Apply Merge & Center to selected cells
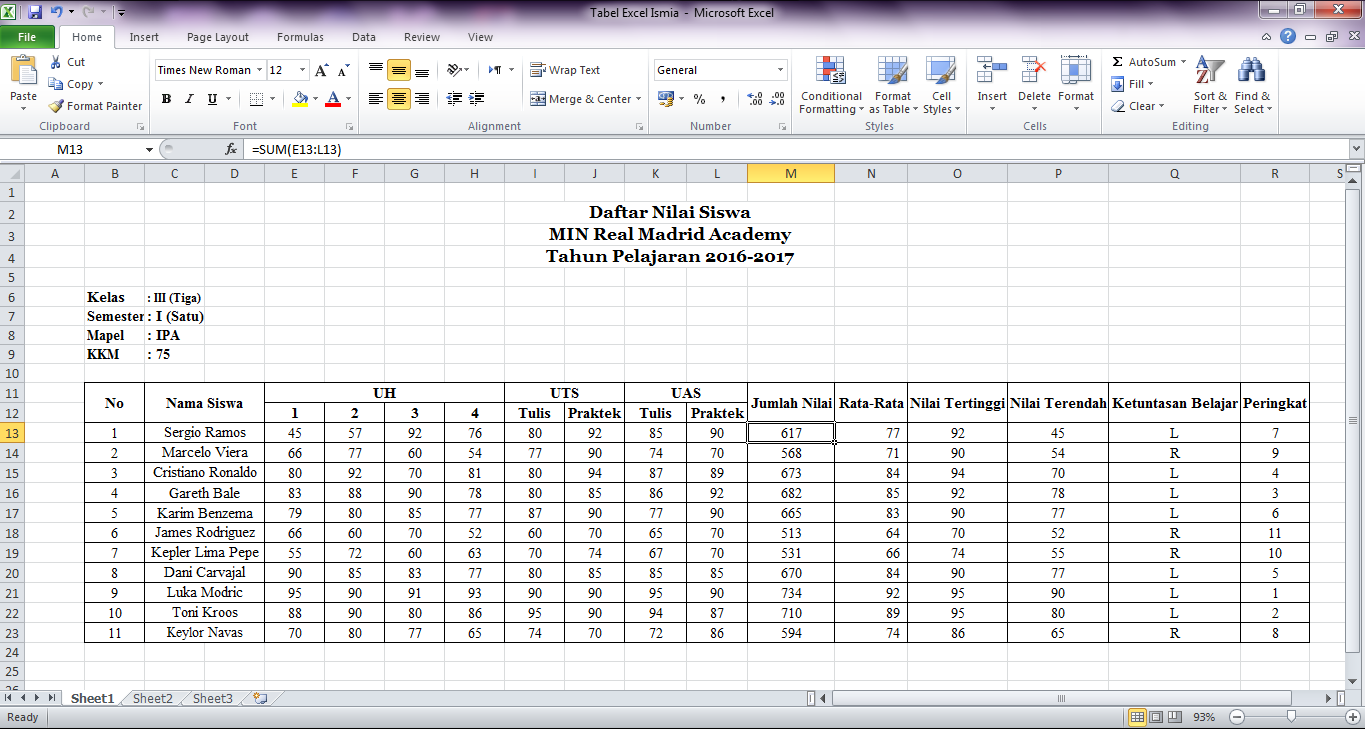1365x729 pixels. [x=580, y=99]
